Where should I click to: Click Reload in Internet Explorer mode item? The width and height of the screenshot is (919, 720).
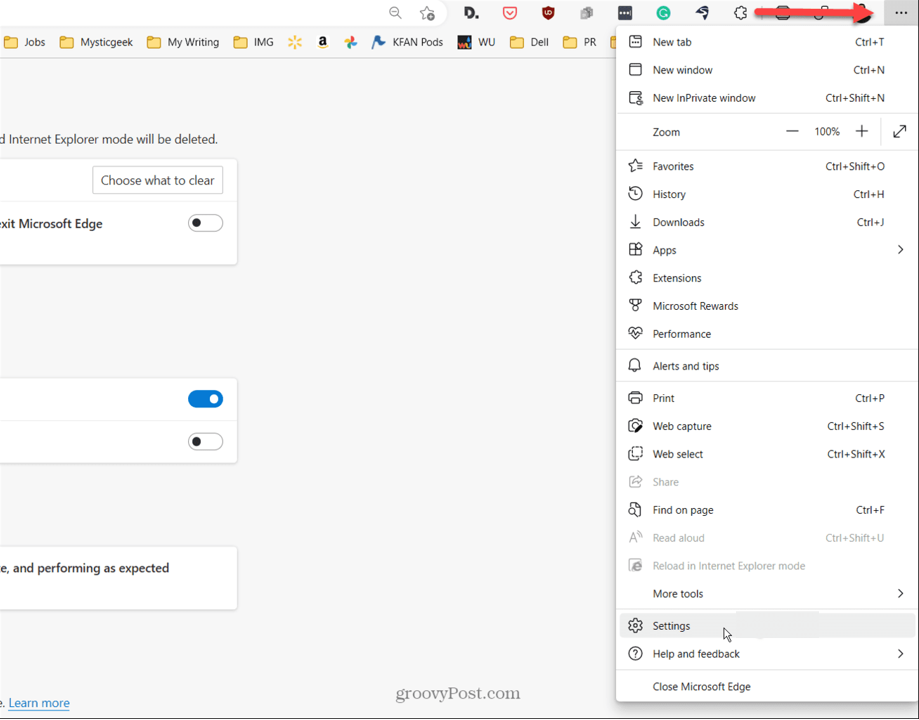pos(767,566)
